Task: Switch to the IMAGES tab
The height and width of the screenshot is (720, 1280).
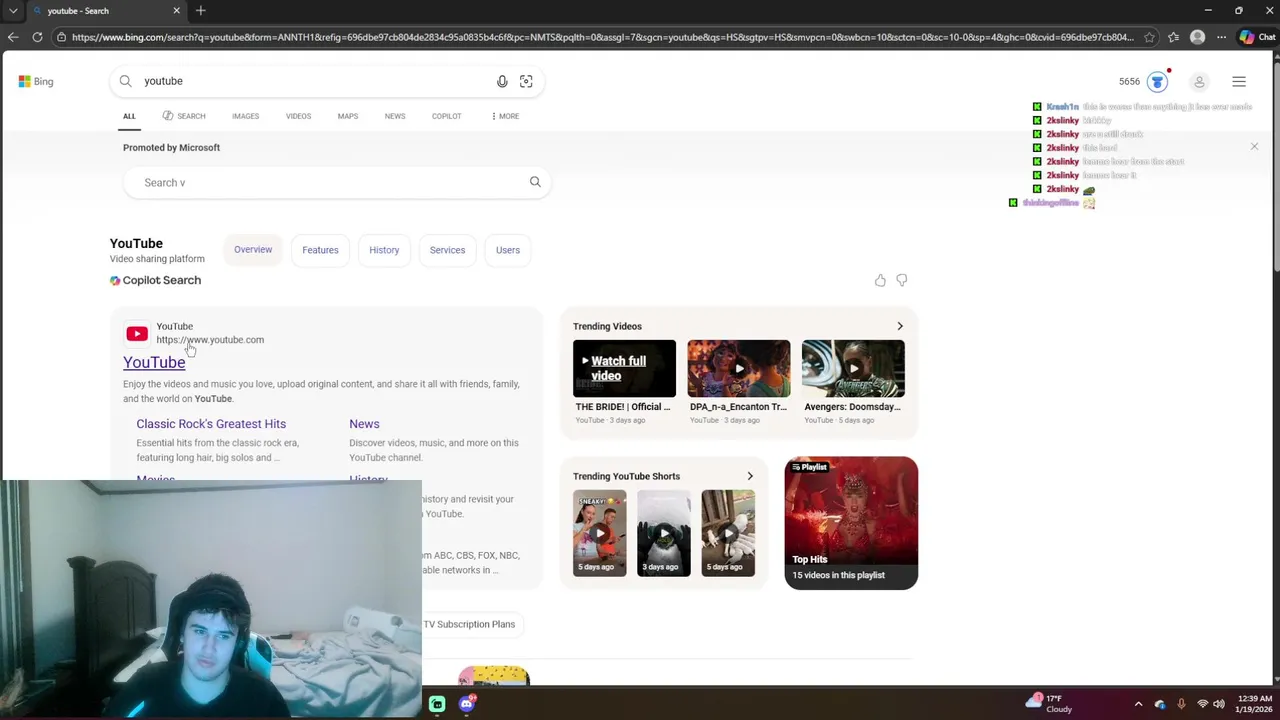Action: [x=245, y=116]
